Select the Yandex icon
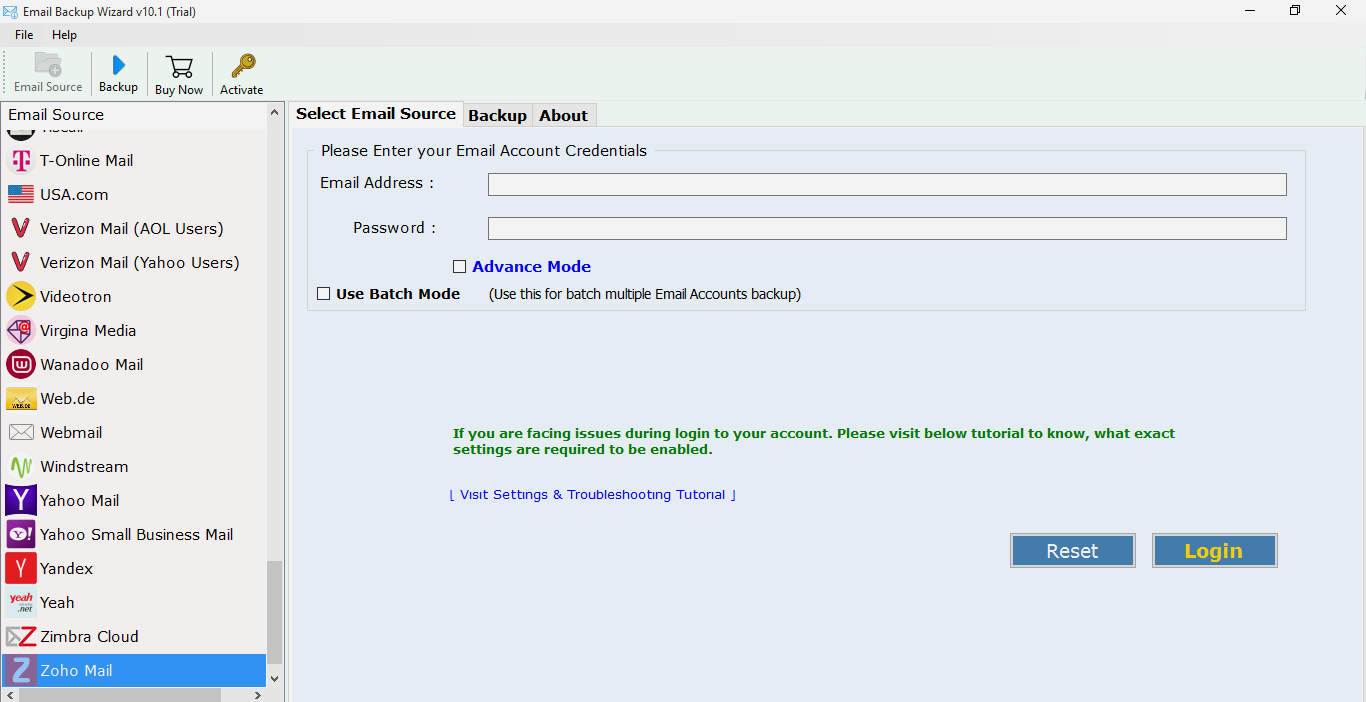 21,569
